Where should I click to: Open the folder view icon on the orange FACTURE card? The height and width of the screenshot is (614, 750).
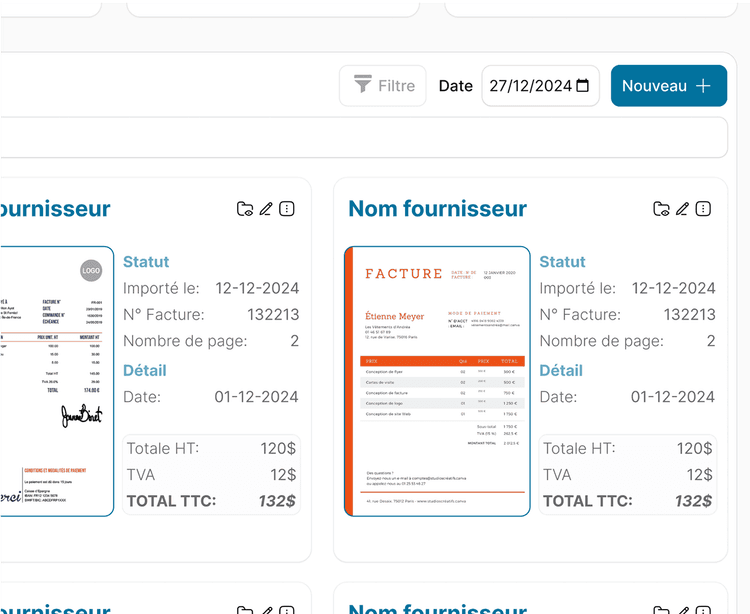[662, 209]
